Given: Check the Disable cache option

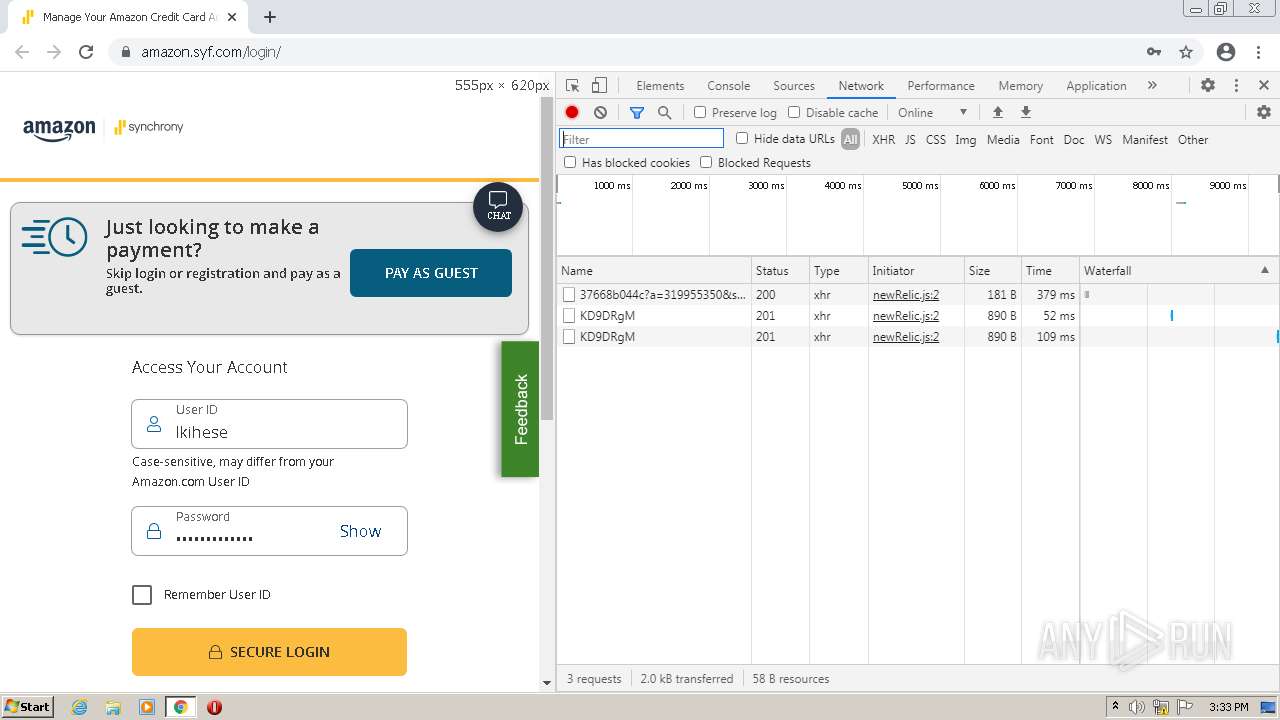Looking at the screenshot, I should pyautogui.click(x=794, y=113).
